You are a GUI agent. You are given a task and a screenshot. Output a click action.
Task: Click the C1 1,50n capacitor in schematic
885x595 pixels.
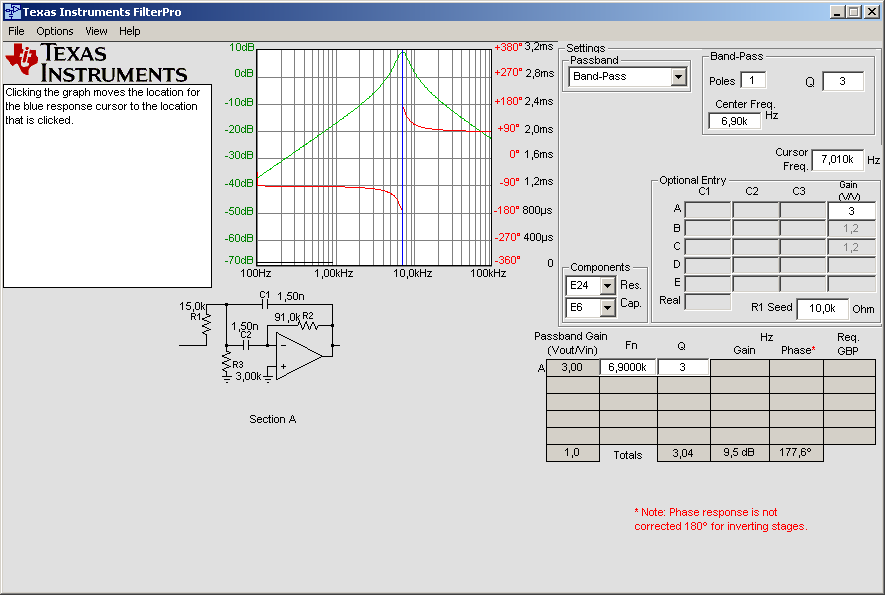pos(264,304)
